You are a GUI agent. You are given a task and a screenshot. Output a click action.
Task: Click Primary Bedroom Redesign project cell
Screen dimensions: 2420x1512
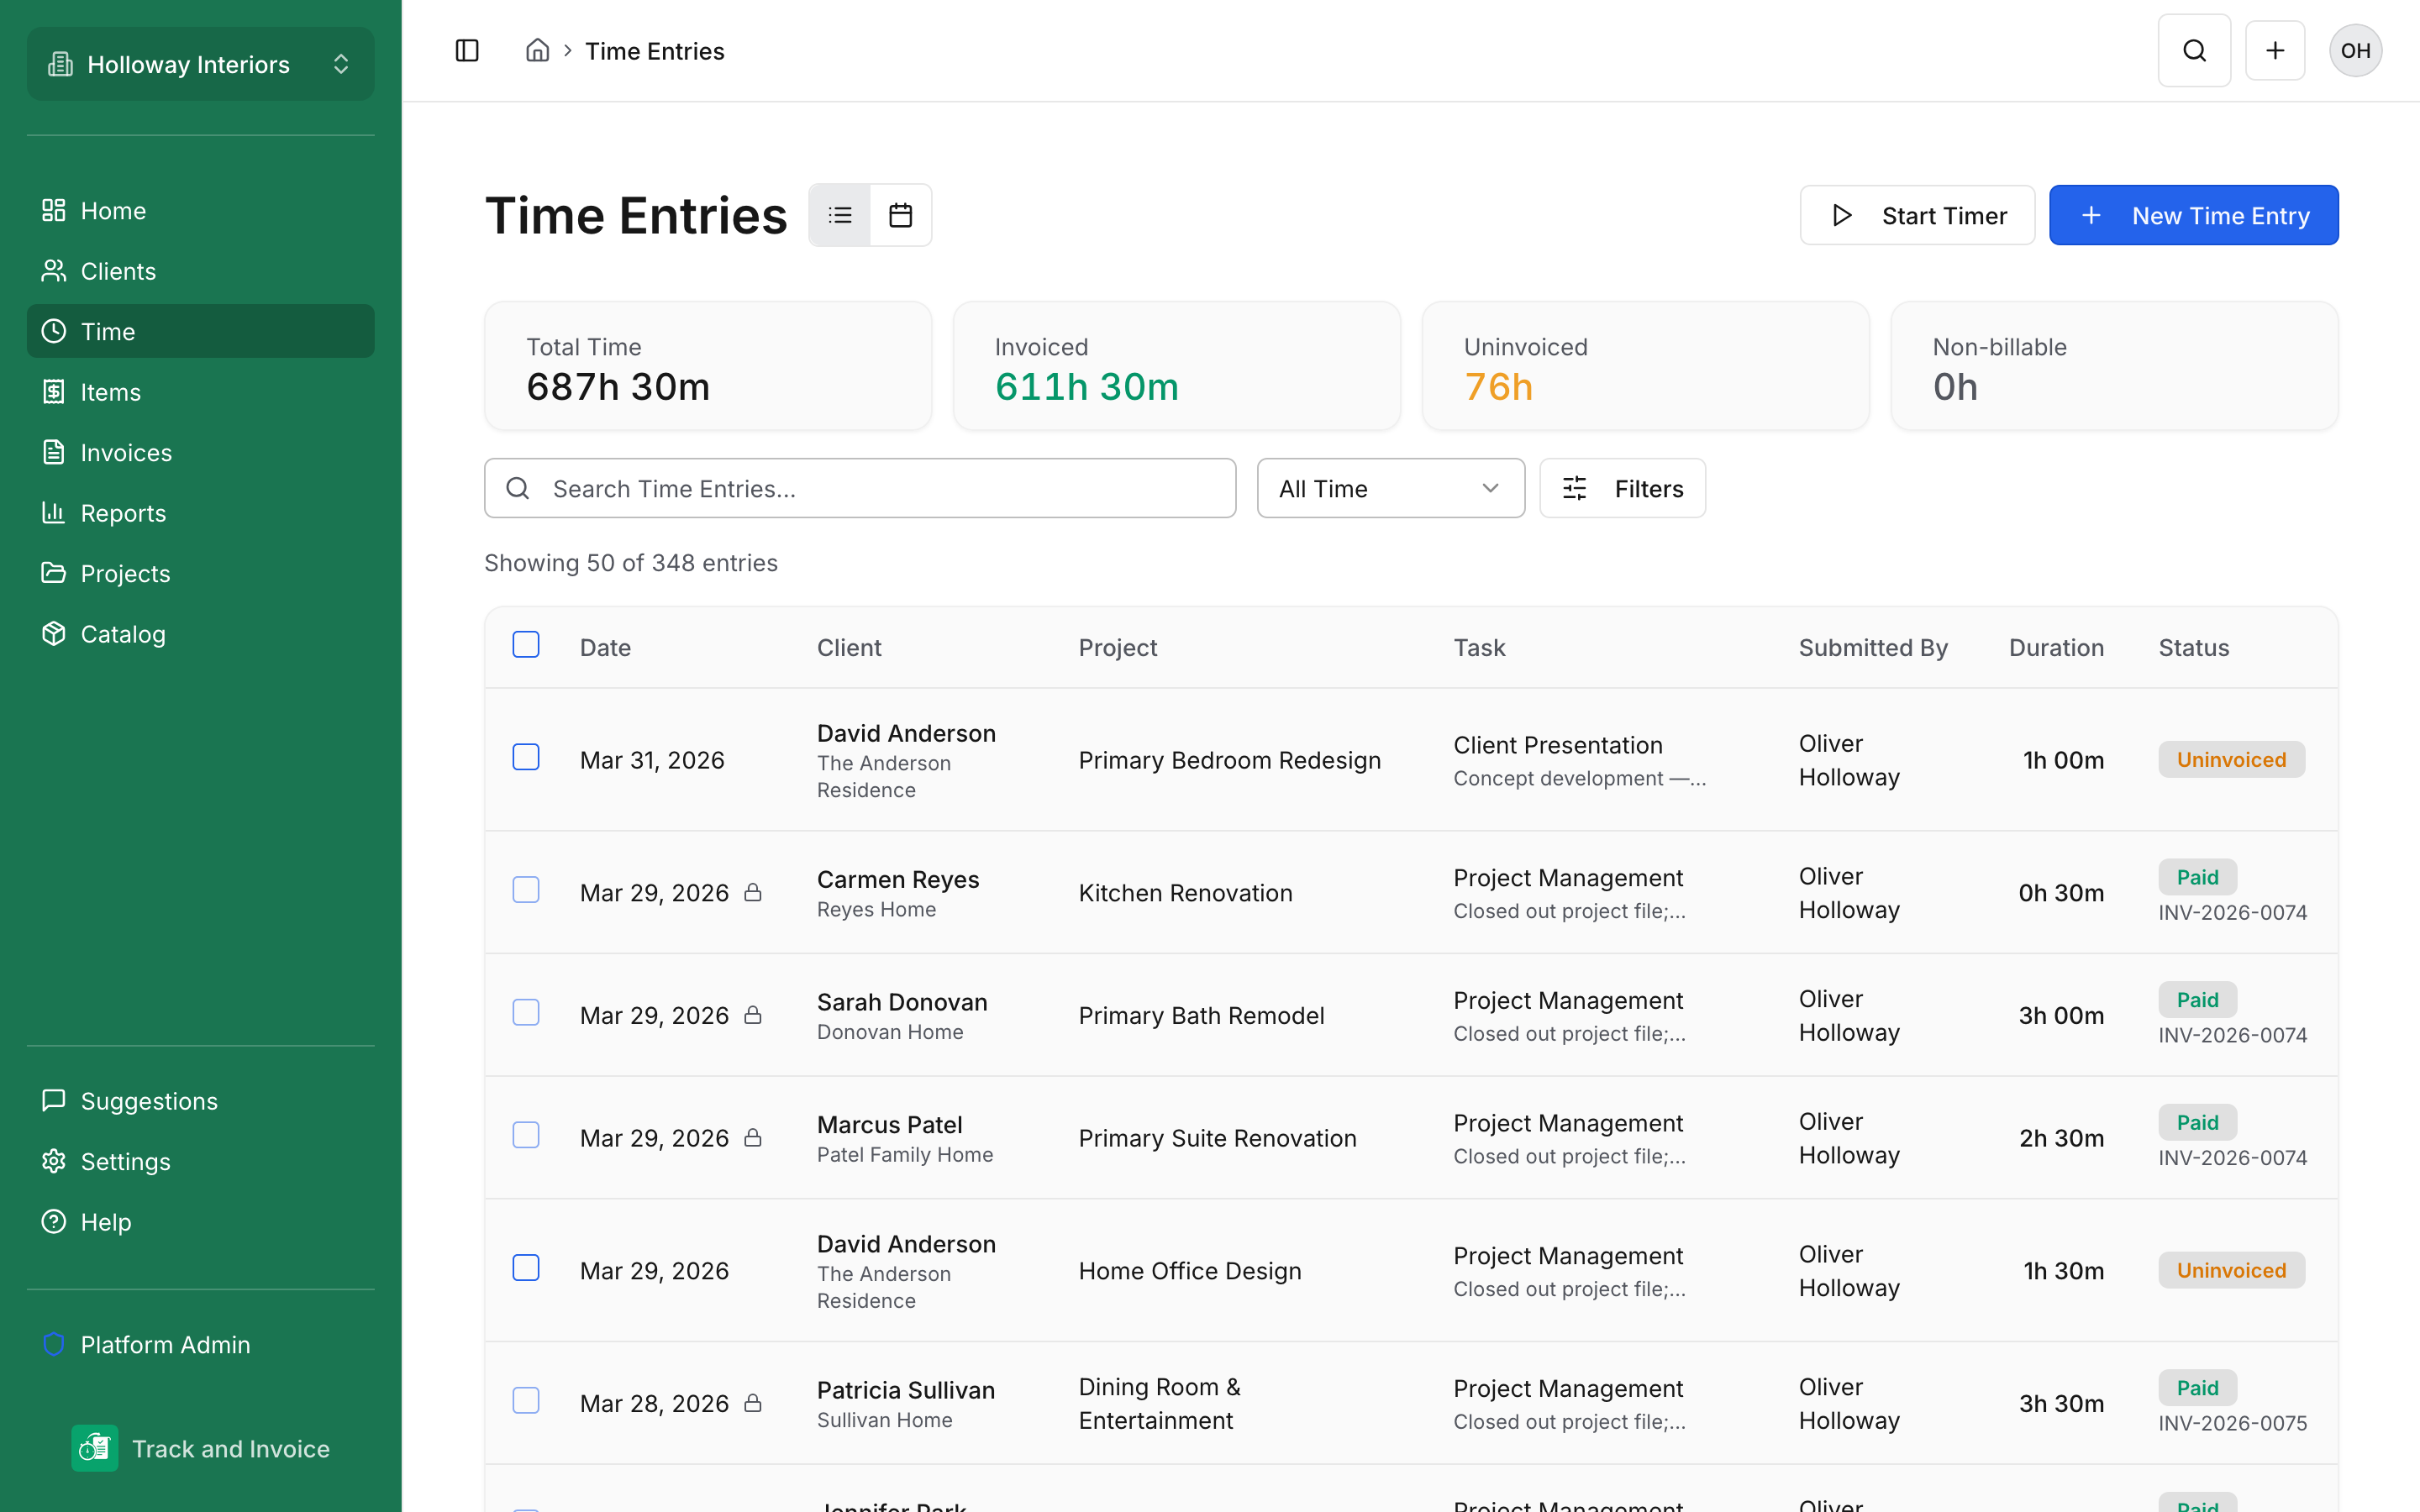tap(1229, 760)
